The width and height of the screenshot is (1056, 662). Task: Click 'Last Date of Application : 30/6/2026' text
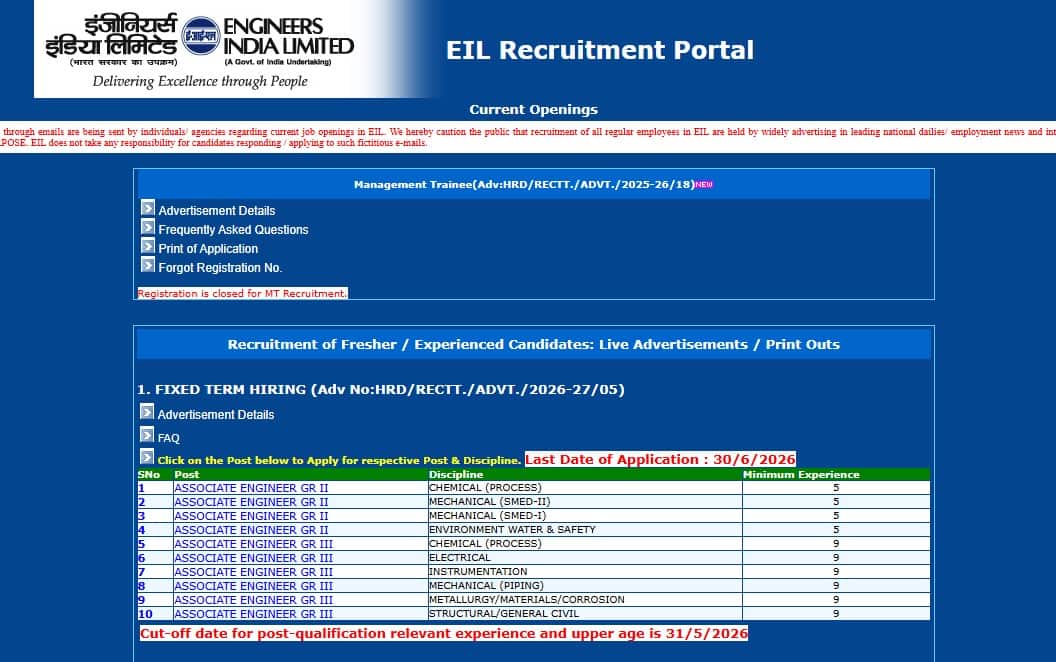coord(660,459)
